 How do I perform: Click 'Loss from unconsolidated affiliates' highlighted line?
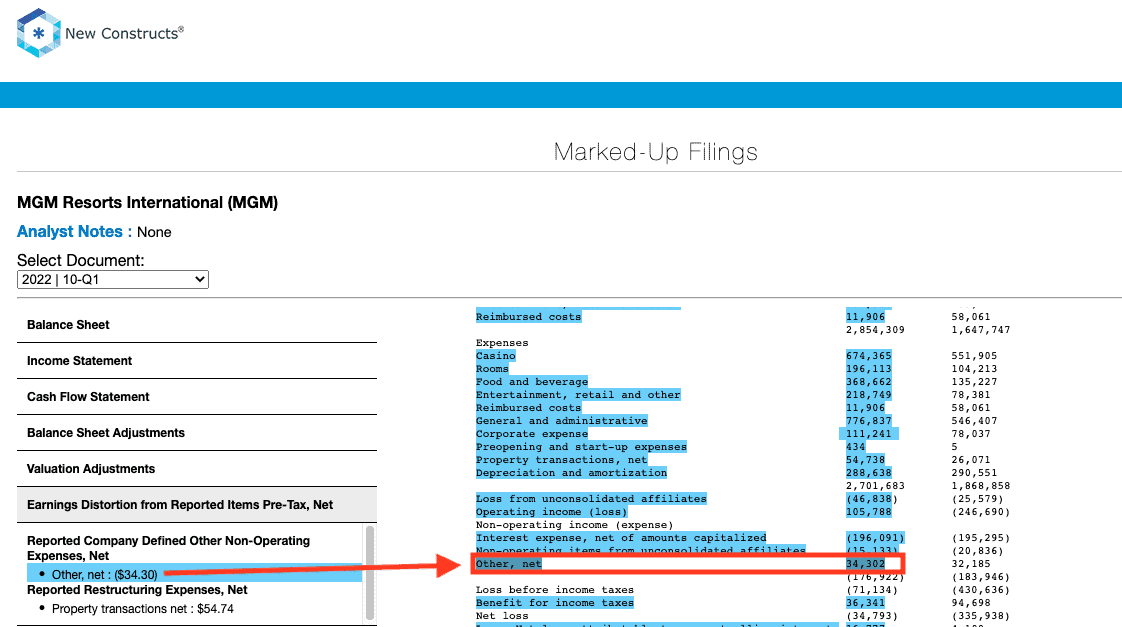tap(591, 499)
